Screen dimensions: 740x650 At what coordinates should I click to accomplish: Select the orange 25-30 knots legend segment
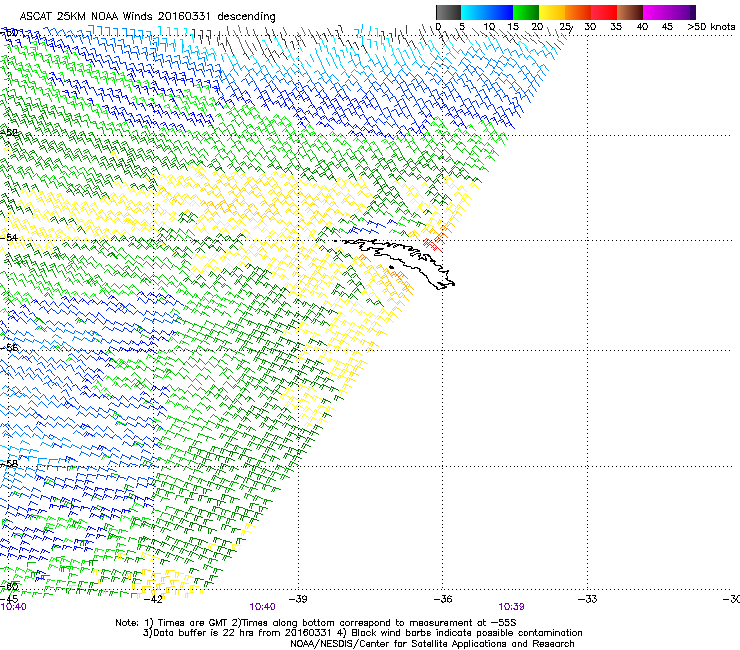(578, 12)
